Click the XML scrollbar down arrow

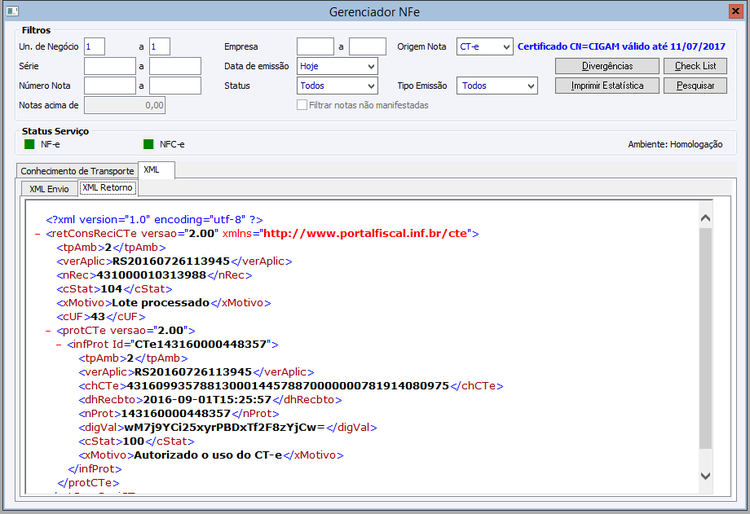pos(705,476)
